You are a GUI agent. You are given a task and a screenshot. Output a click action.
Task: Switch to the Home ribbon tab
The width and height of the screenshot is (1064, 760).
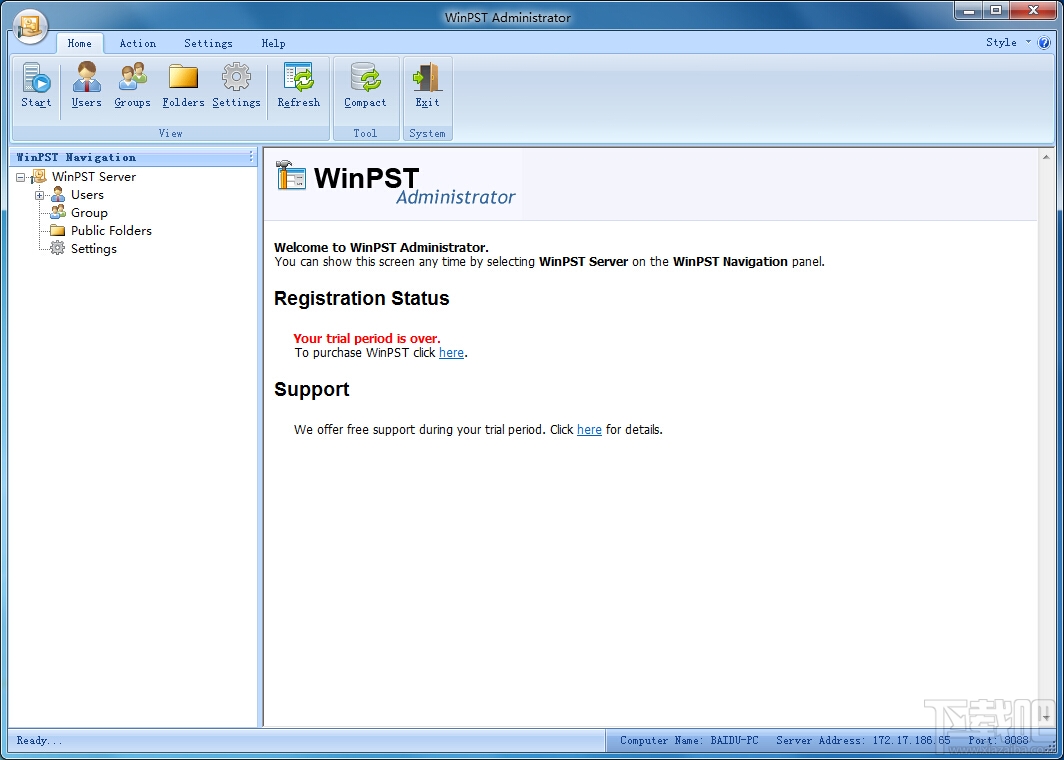point(79,43)
